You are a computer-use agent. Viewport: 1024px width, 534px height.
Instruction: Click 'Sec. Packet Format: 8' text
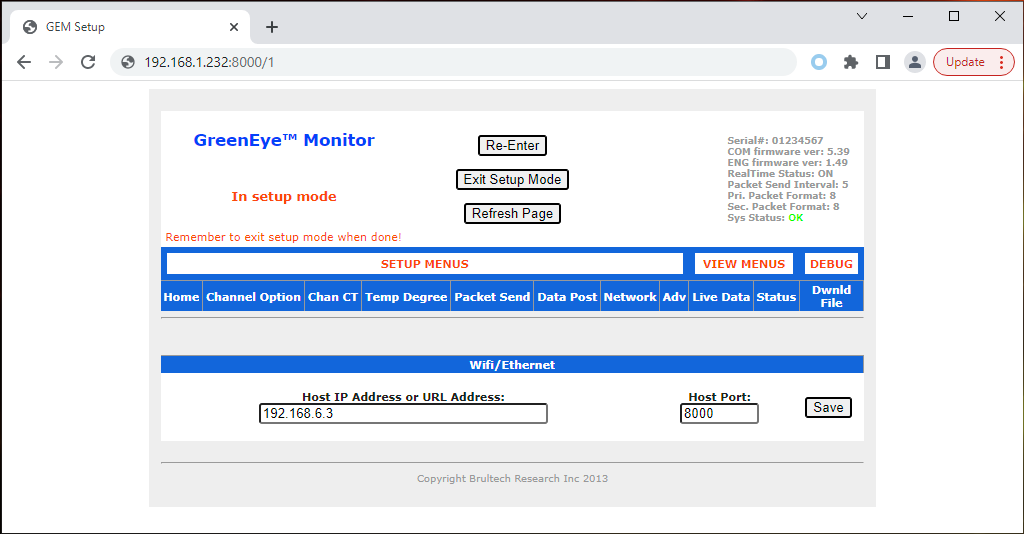coord(783,206)
